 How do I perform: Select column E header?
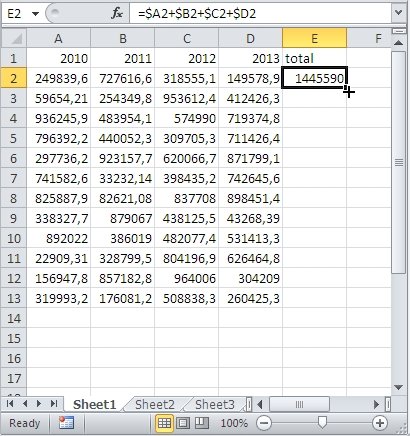[314, 38]
